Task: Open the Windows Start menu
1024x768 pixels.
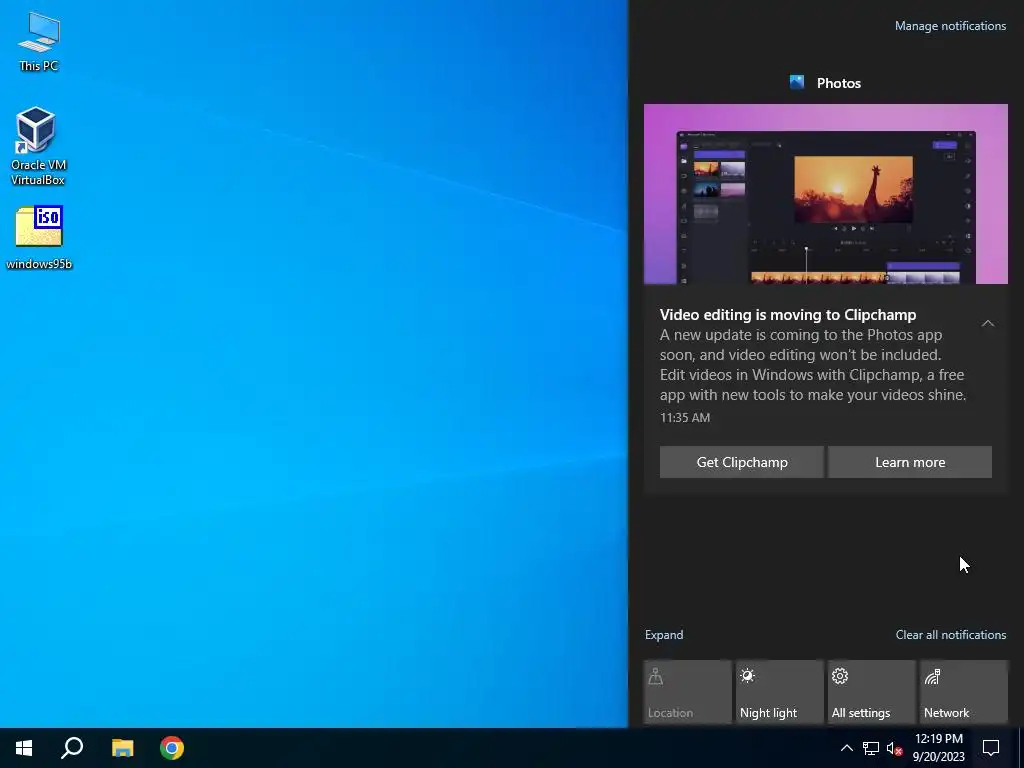Action: (x=24, y=748)
